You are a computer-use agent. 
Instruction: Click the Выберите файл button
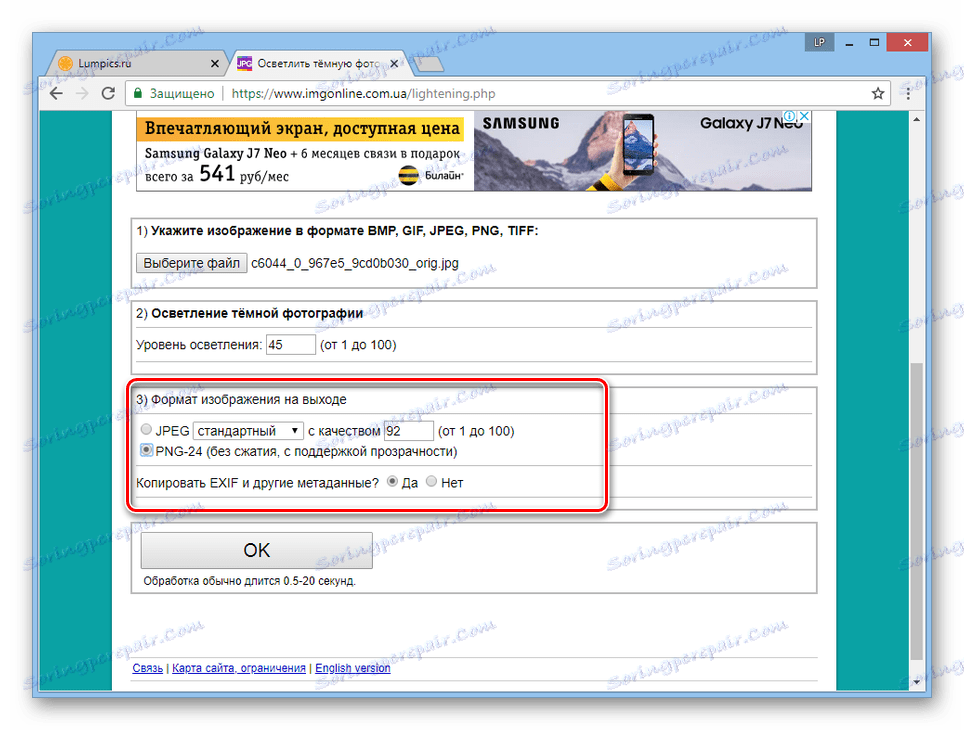(x=191, y=263)
